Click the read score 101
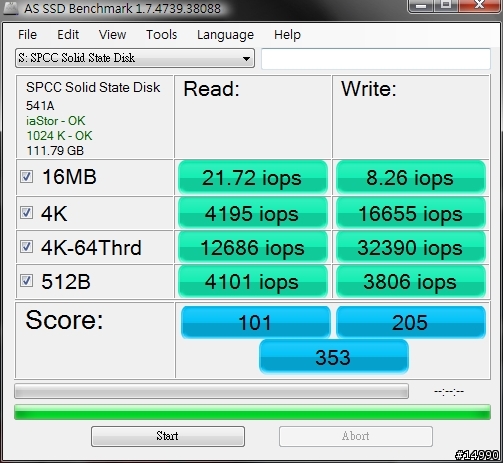 [x=255, y=322]
